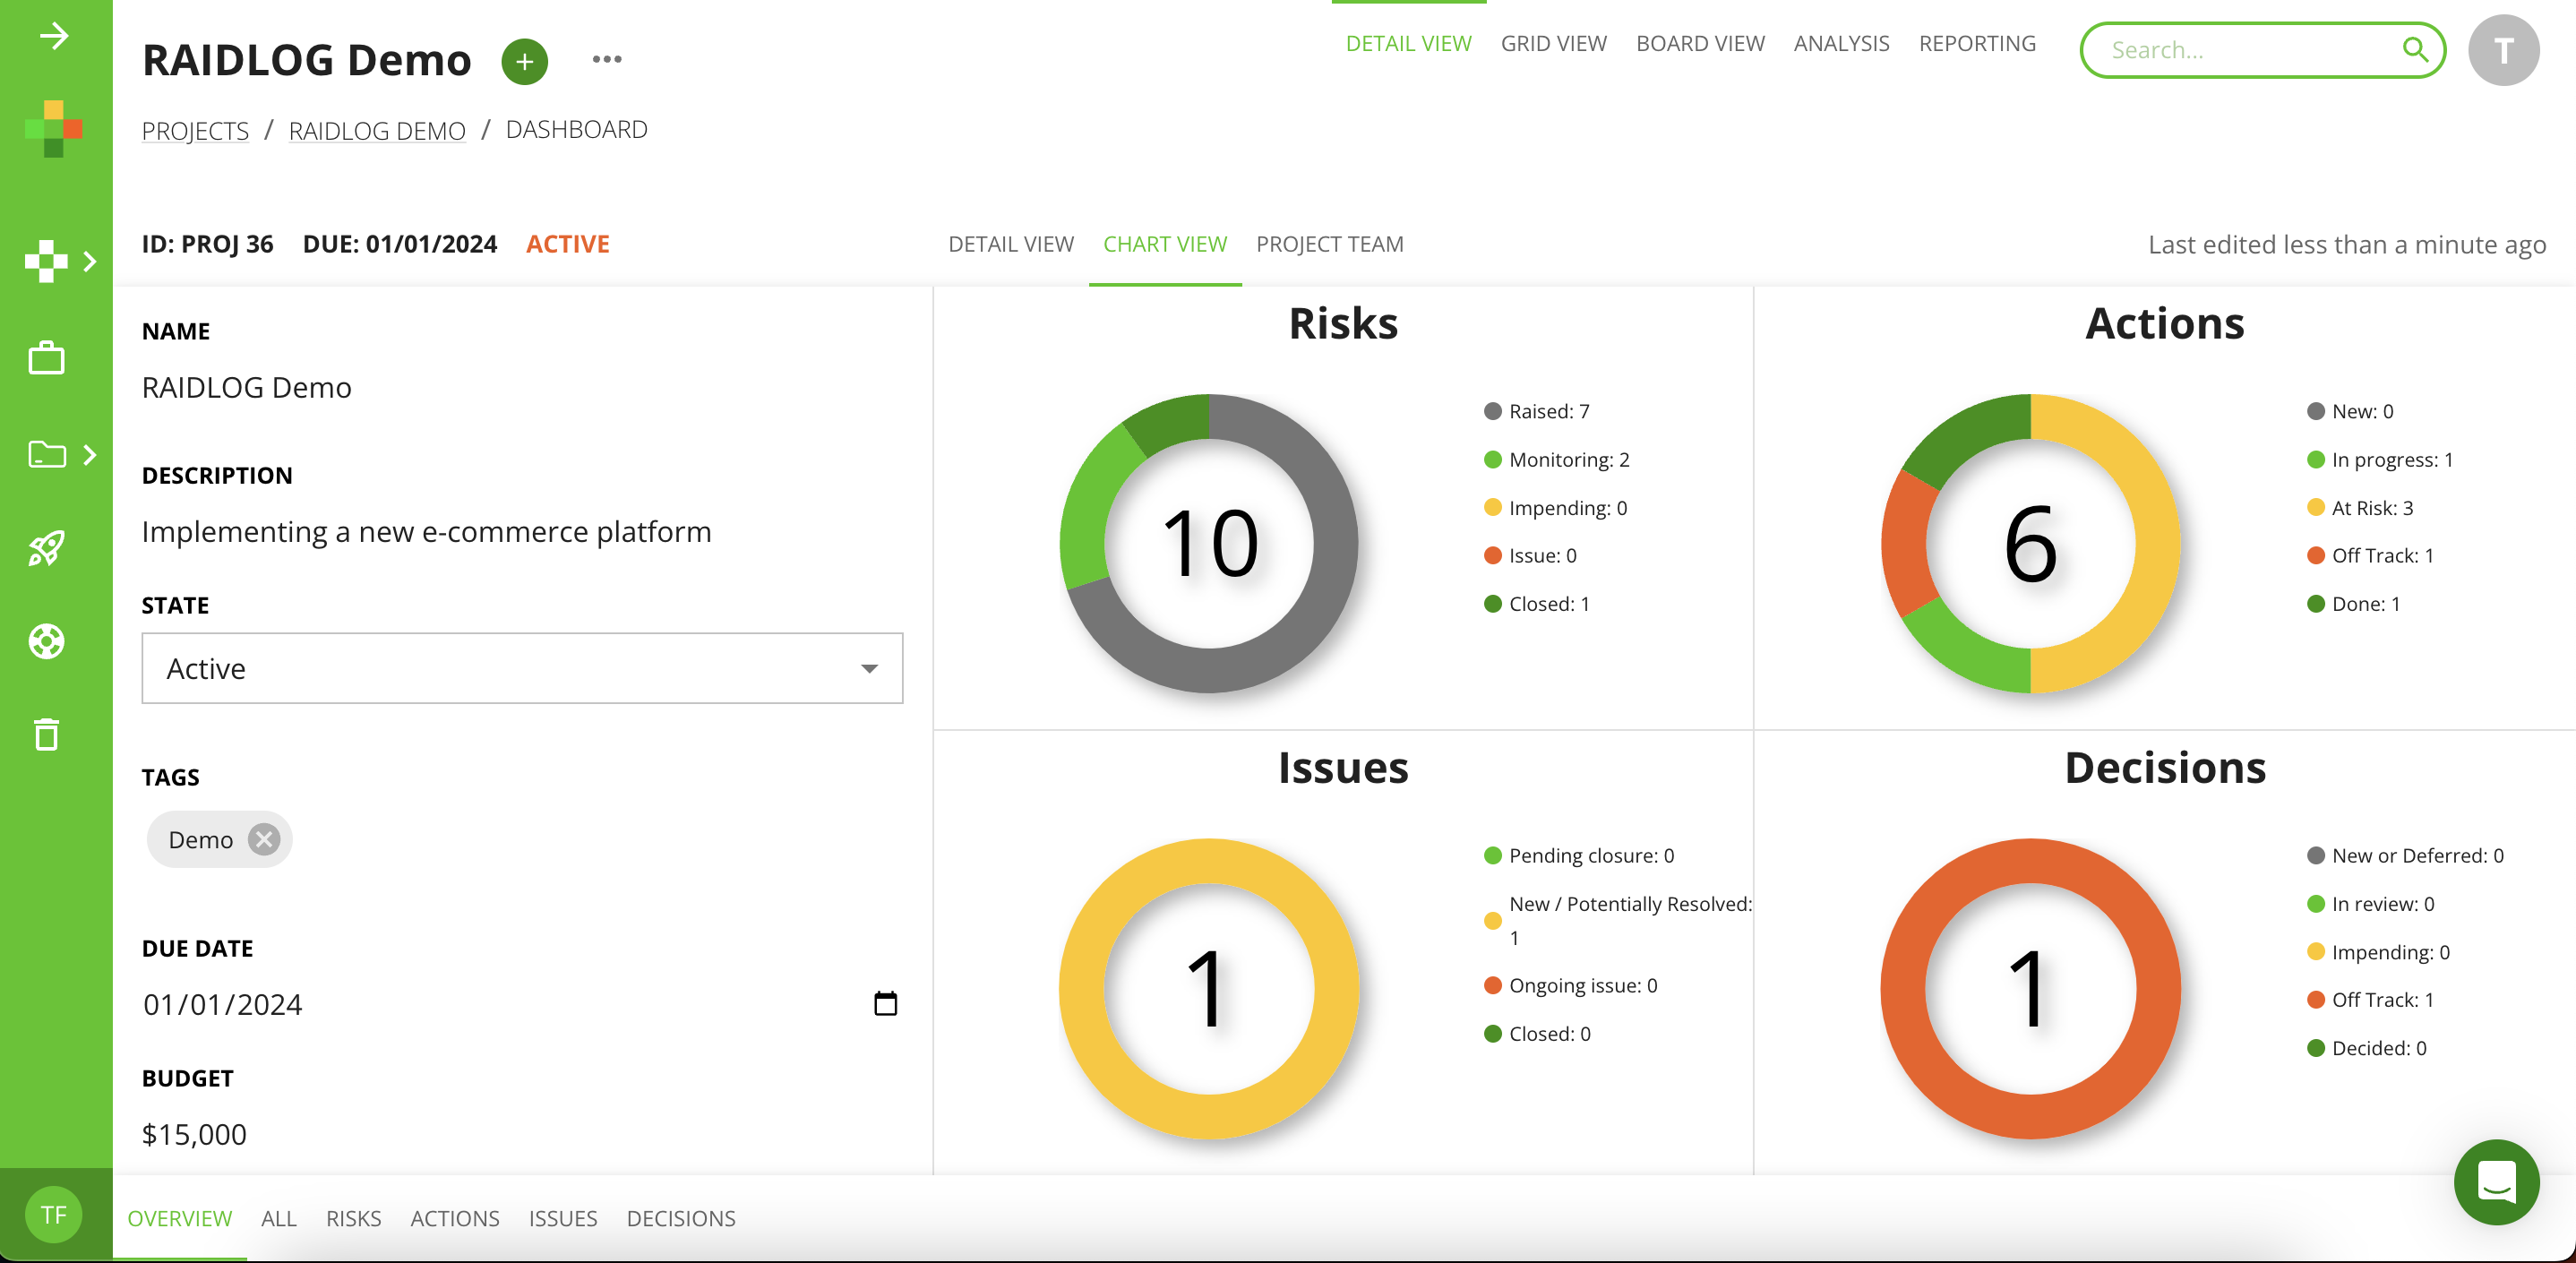Expand the folder chevron in the sidebar

pyautogui.click(x=91, y=455)
